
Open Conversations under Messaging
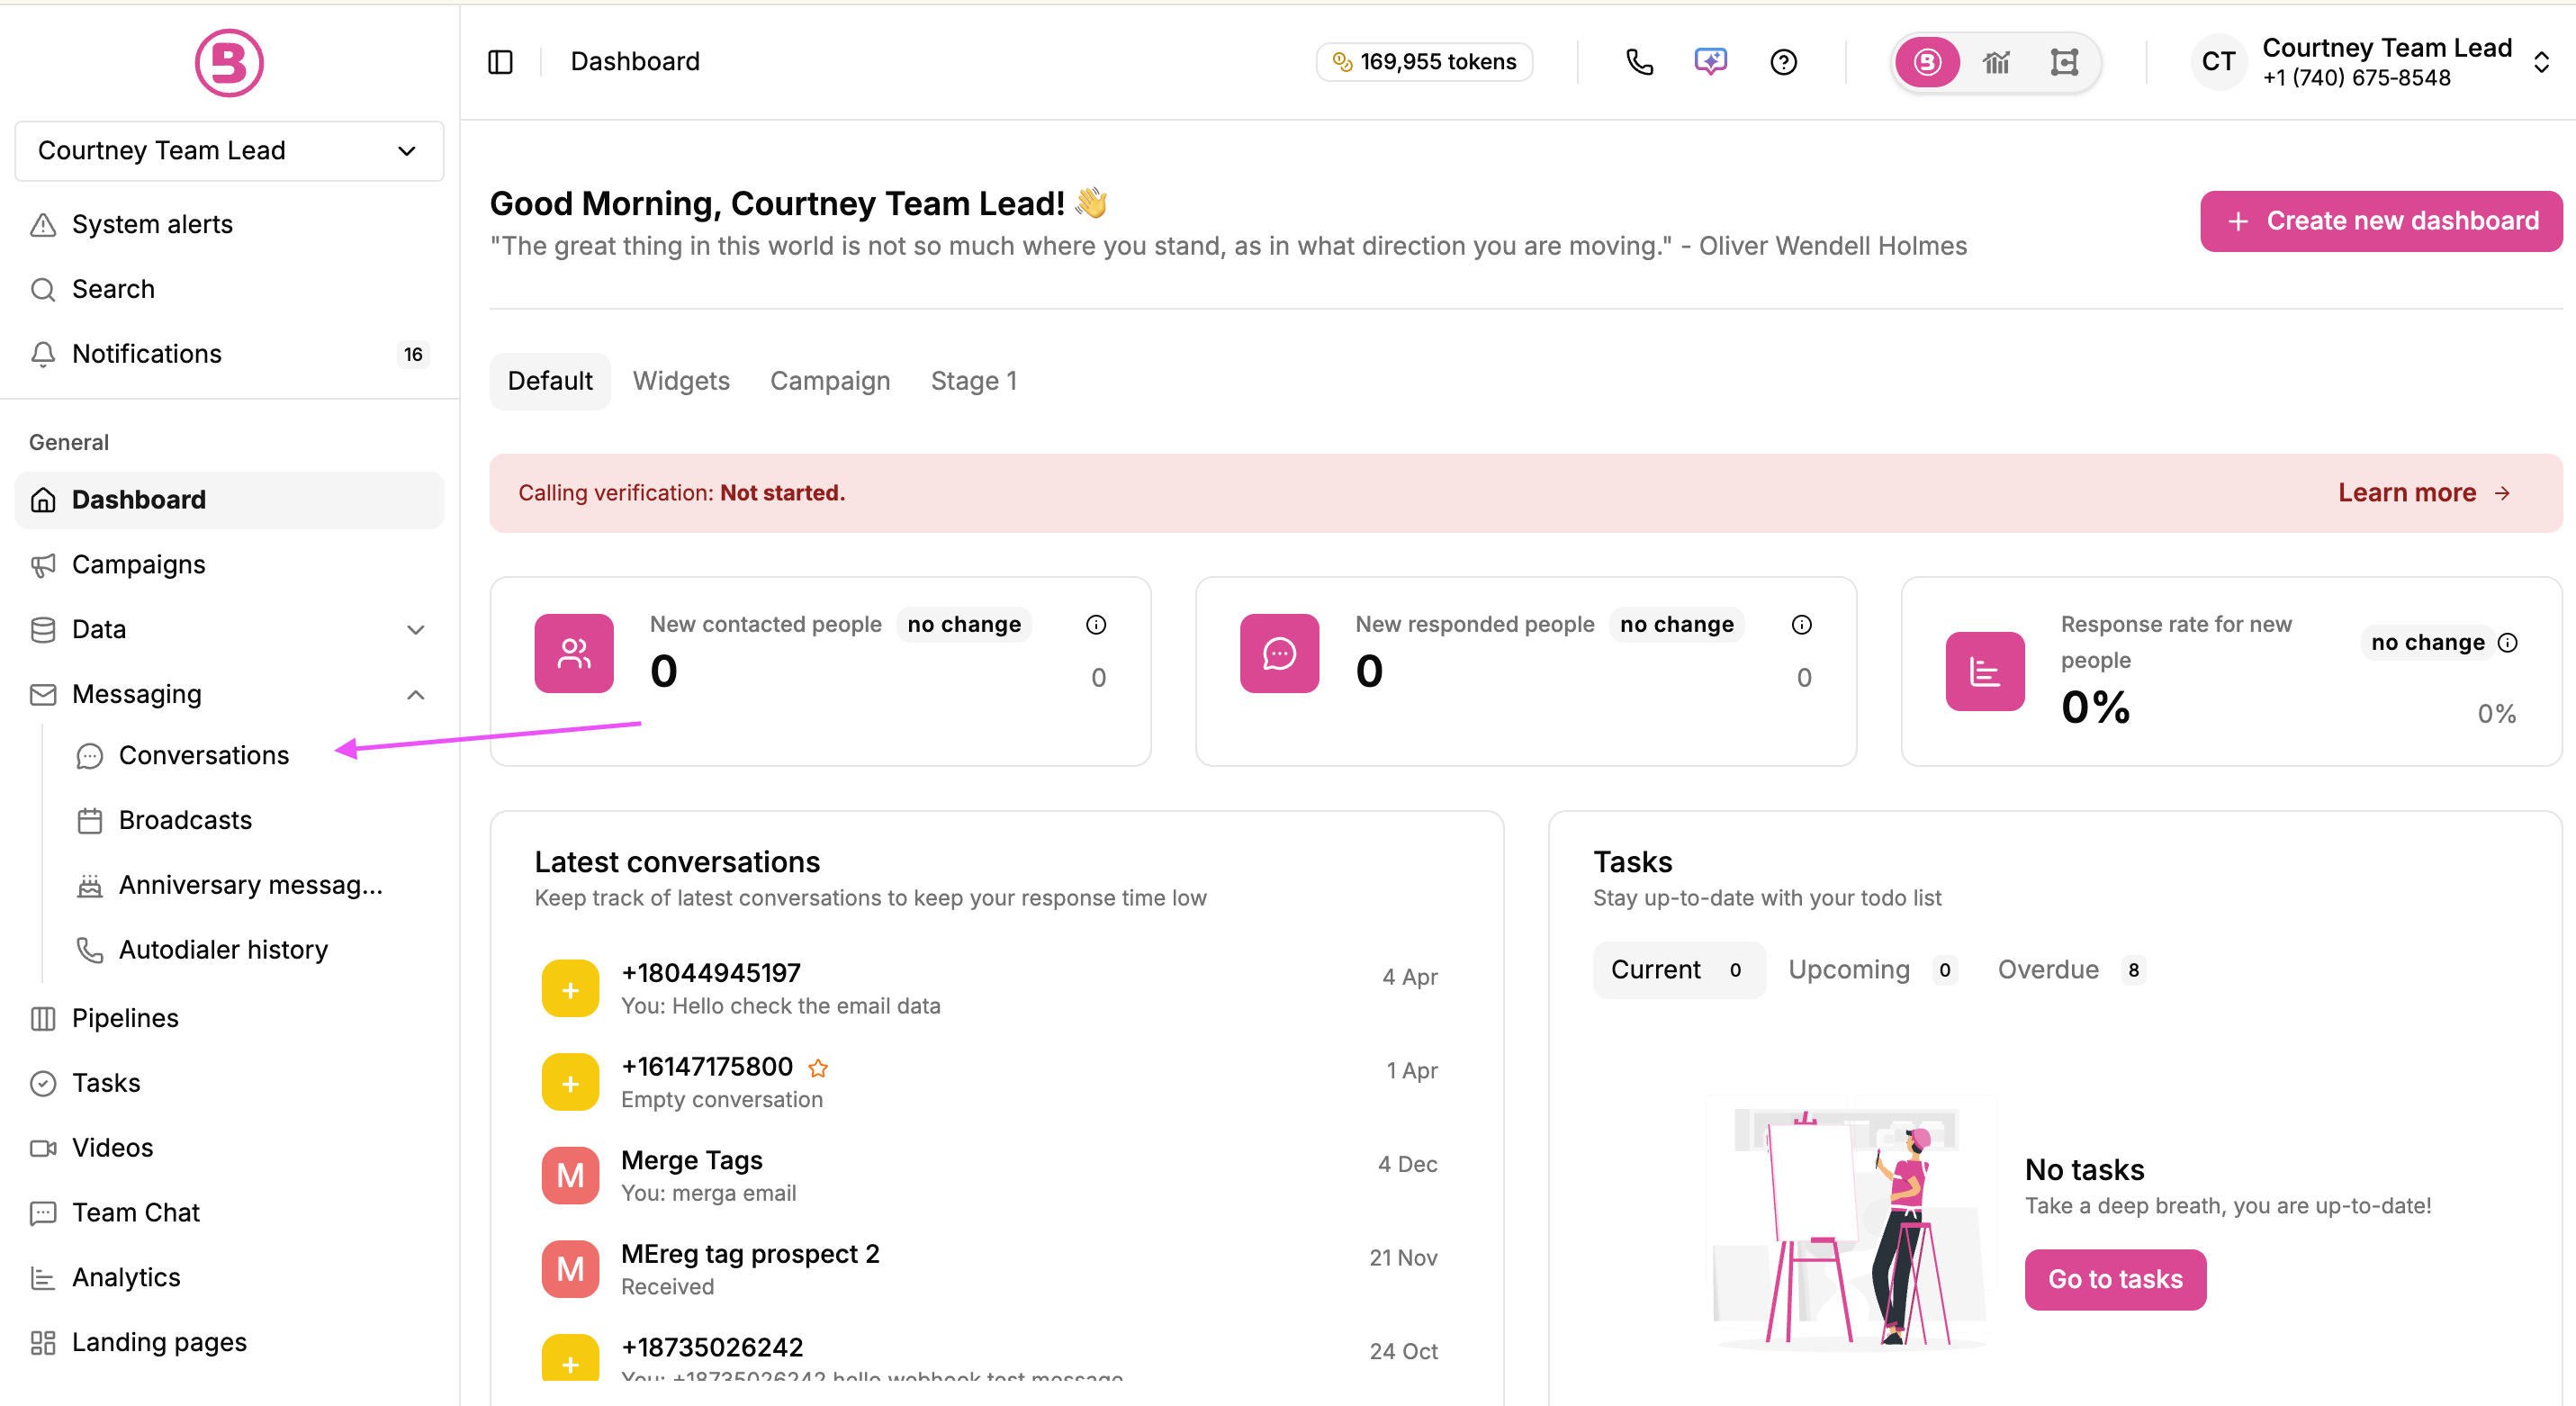203,756
